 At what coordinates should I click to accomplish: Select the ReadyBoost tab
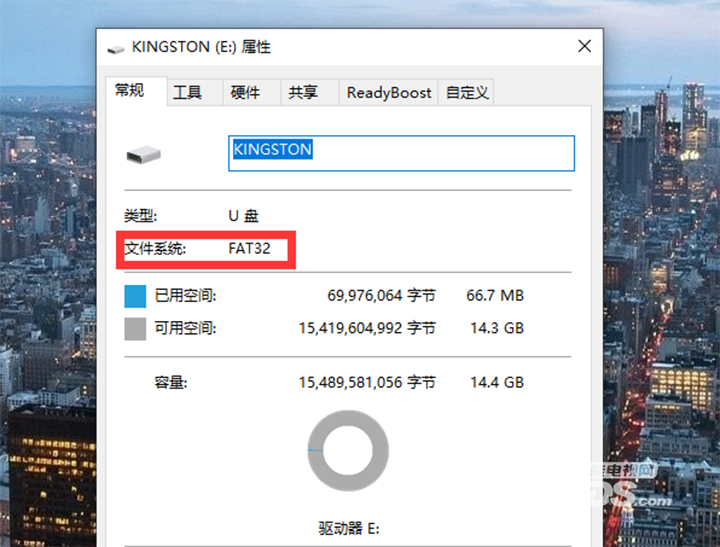tap(389, 93)
